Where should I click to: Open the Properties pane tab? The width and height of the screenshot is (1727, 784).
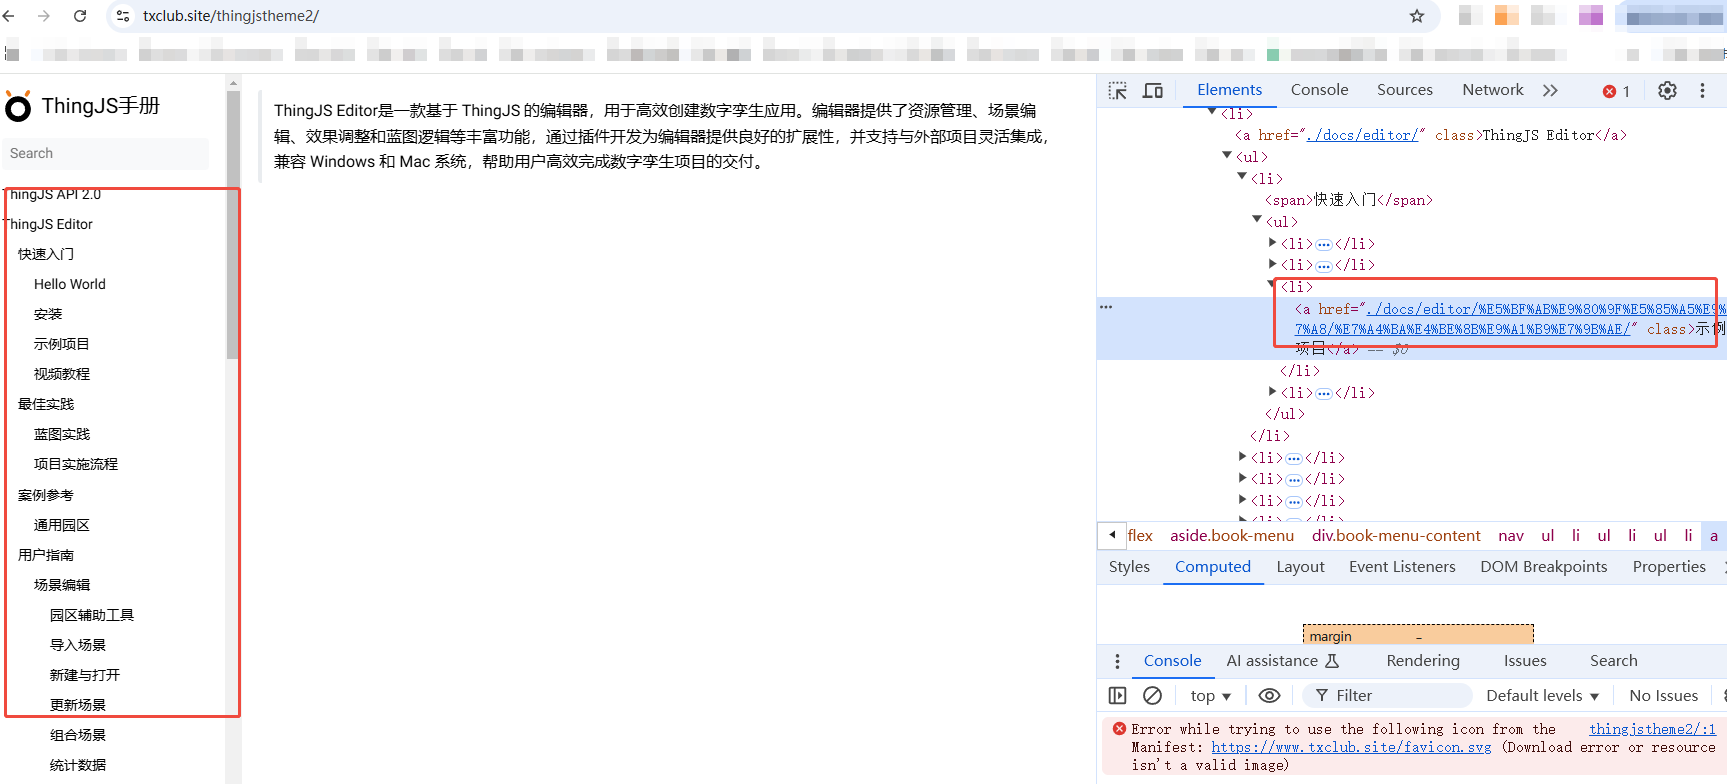pyautogui.click(x=1669, y=567)
